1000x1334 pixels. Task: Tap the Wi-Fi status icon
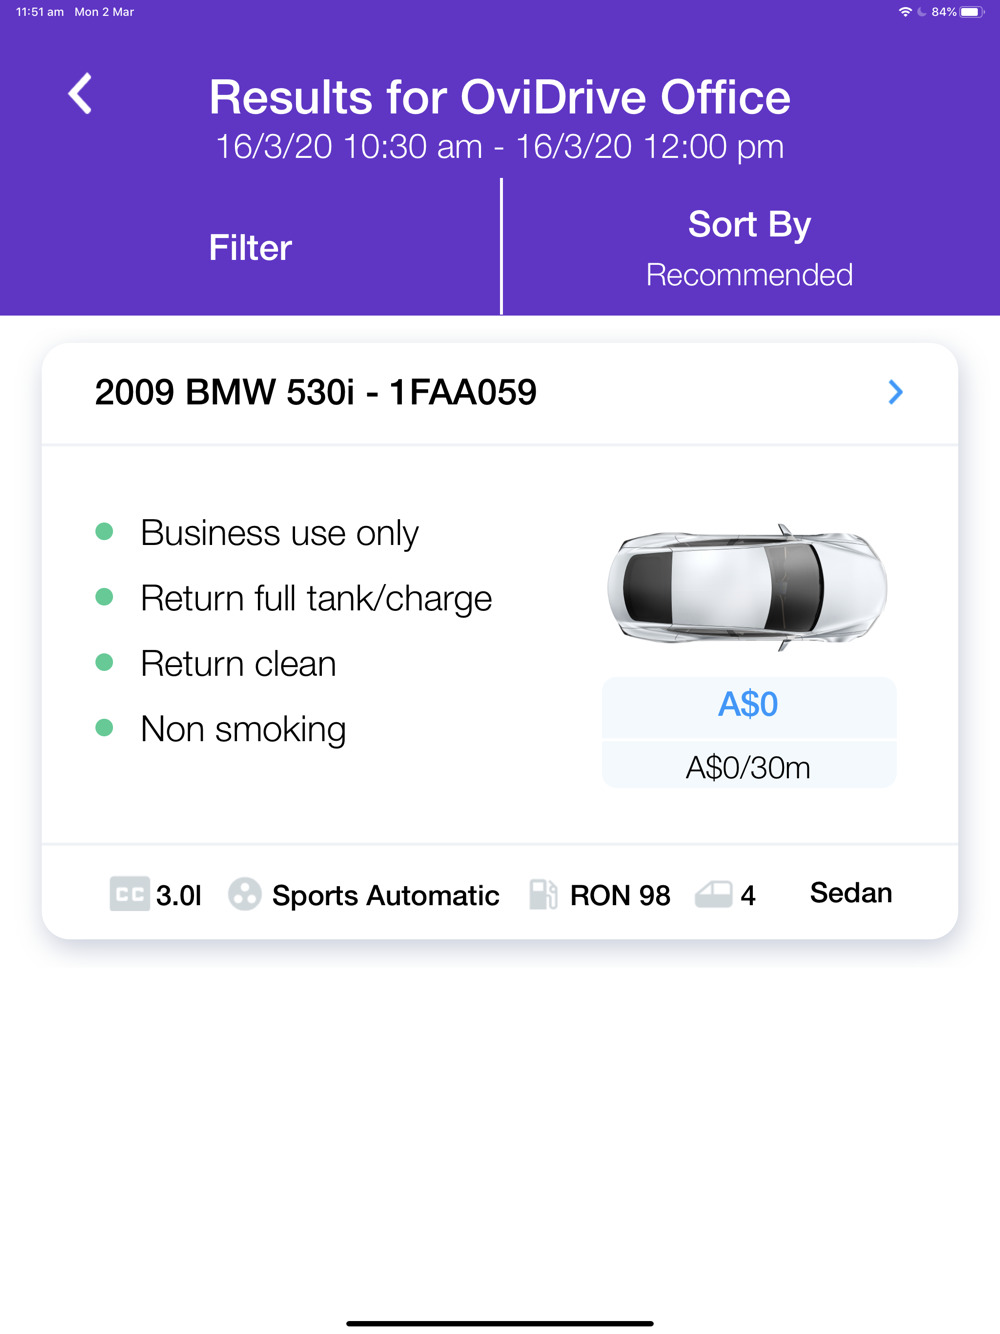pyautogui.click(x=905, y=12)
